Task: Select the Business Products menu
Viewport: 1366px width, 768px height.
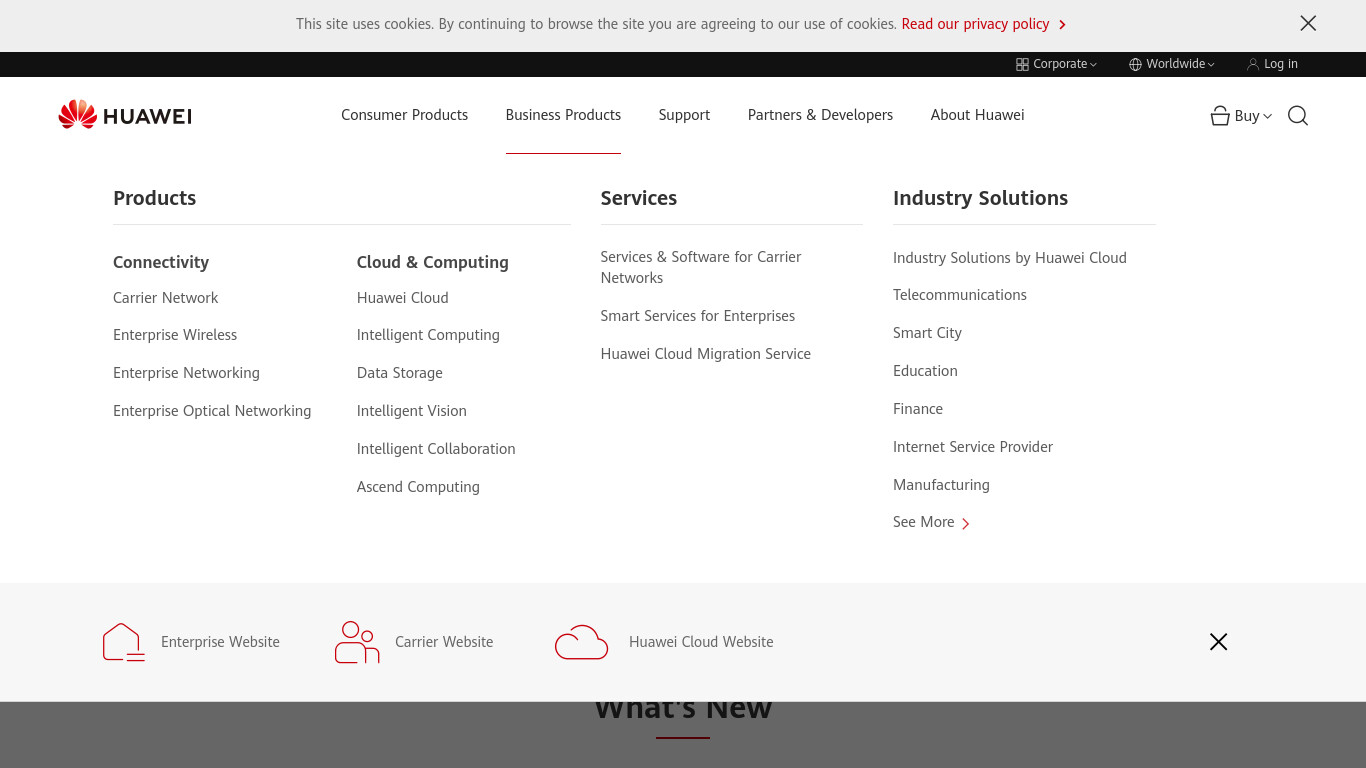Action: click(x=563, y=115)
